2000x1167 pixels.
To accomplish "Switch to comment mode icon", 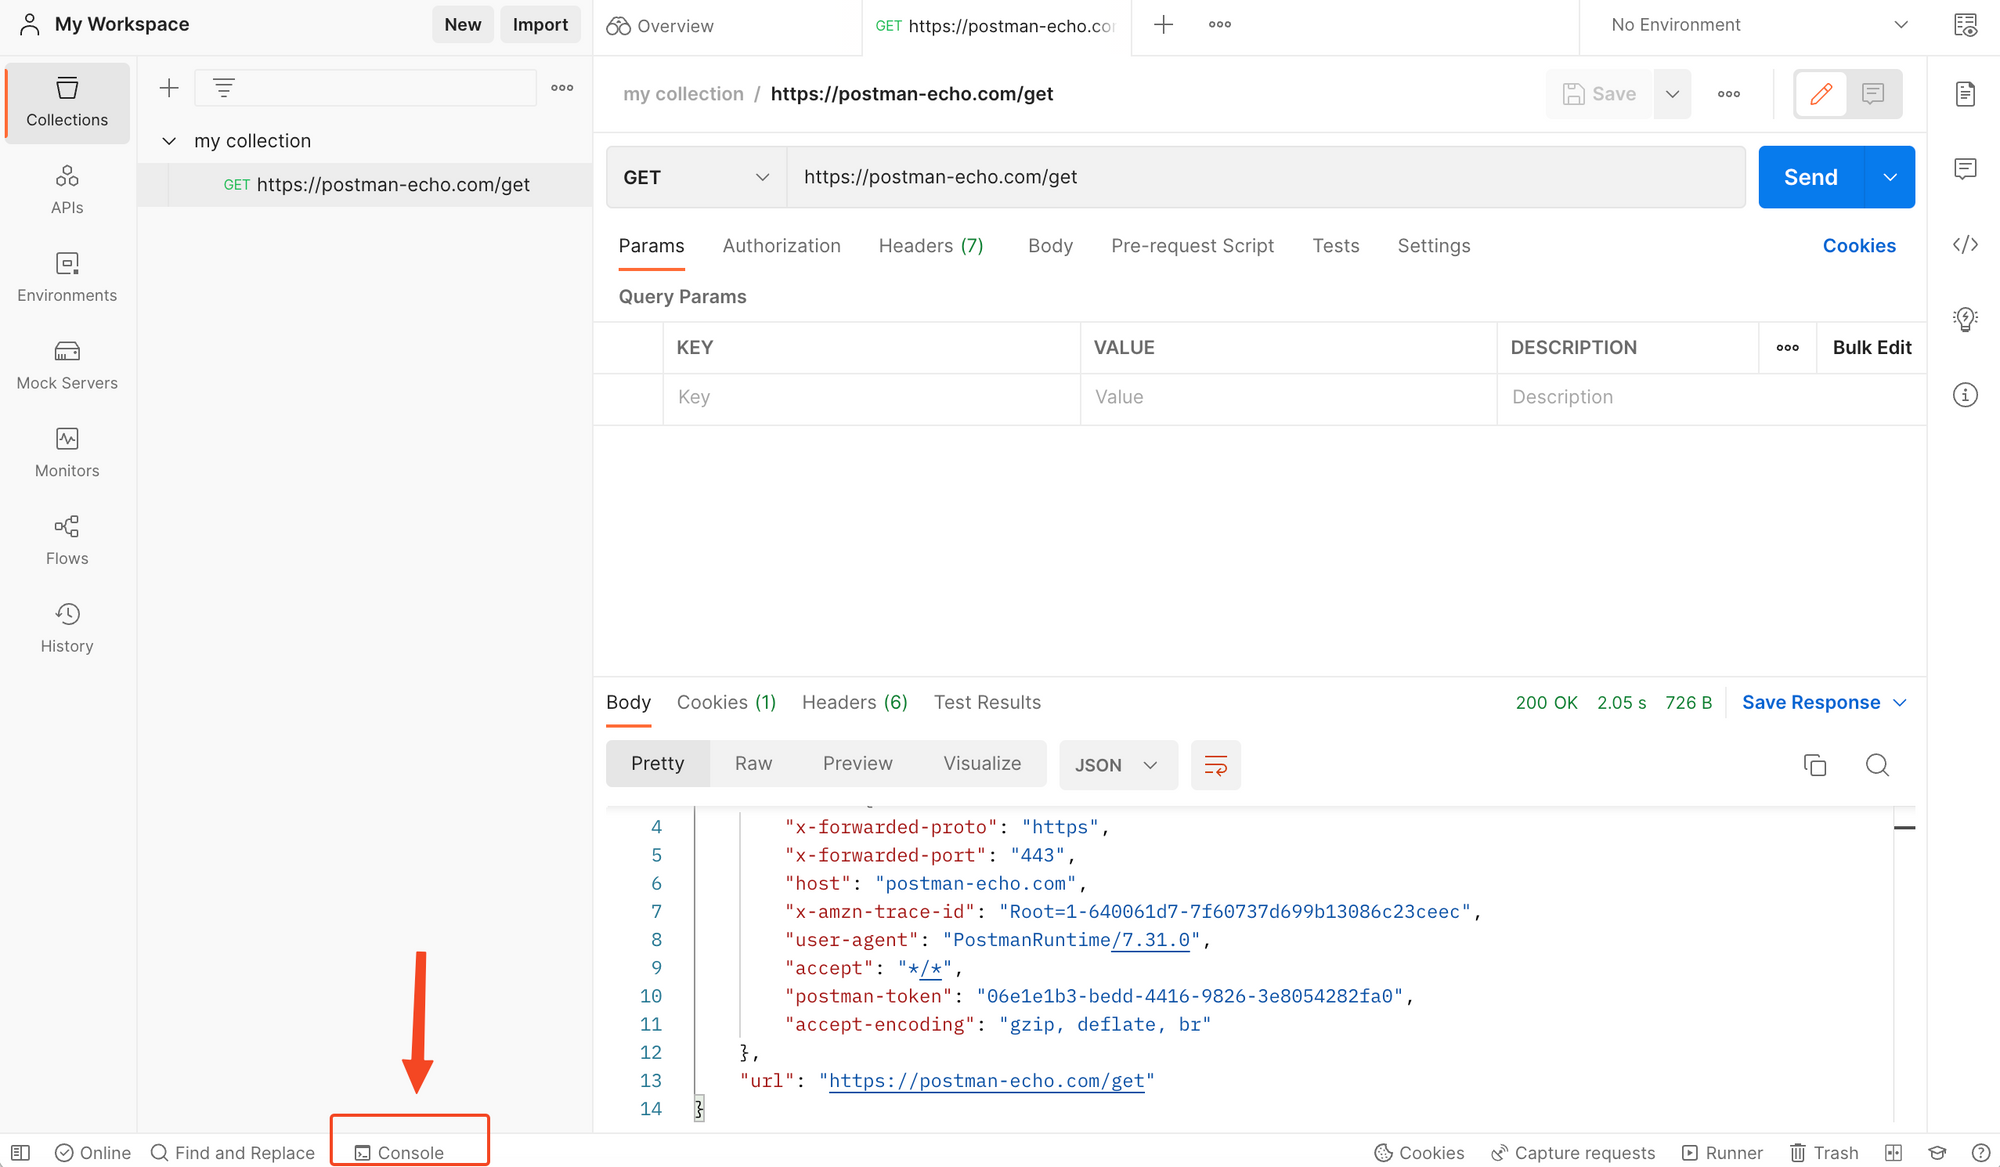I will point(1873,94).
